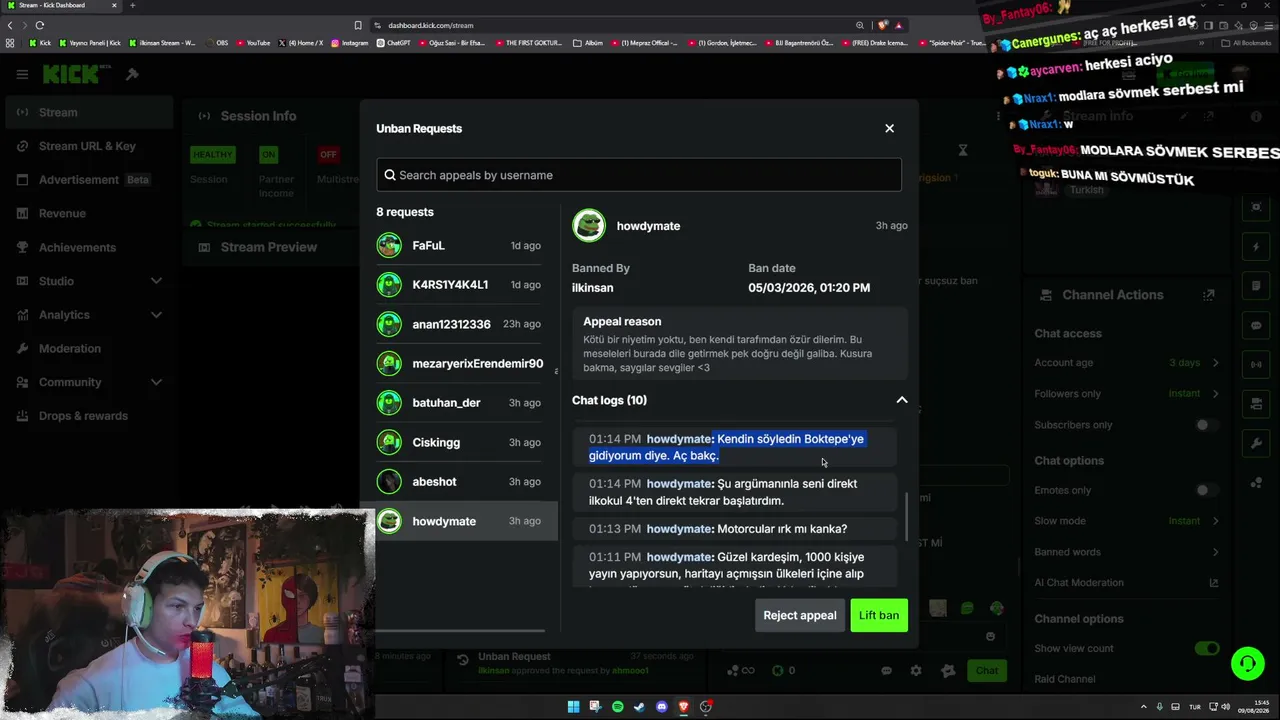Image resolution: width=1280 pixels, height=720 pixels.
Task: Expand Studio submenu chevron
Action: pos(156,281)
